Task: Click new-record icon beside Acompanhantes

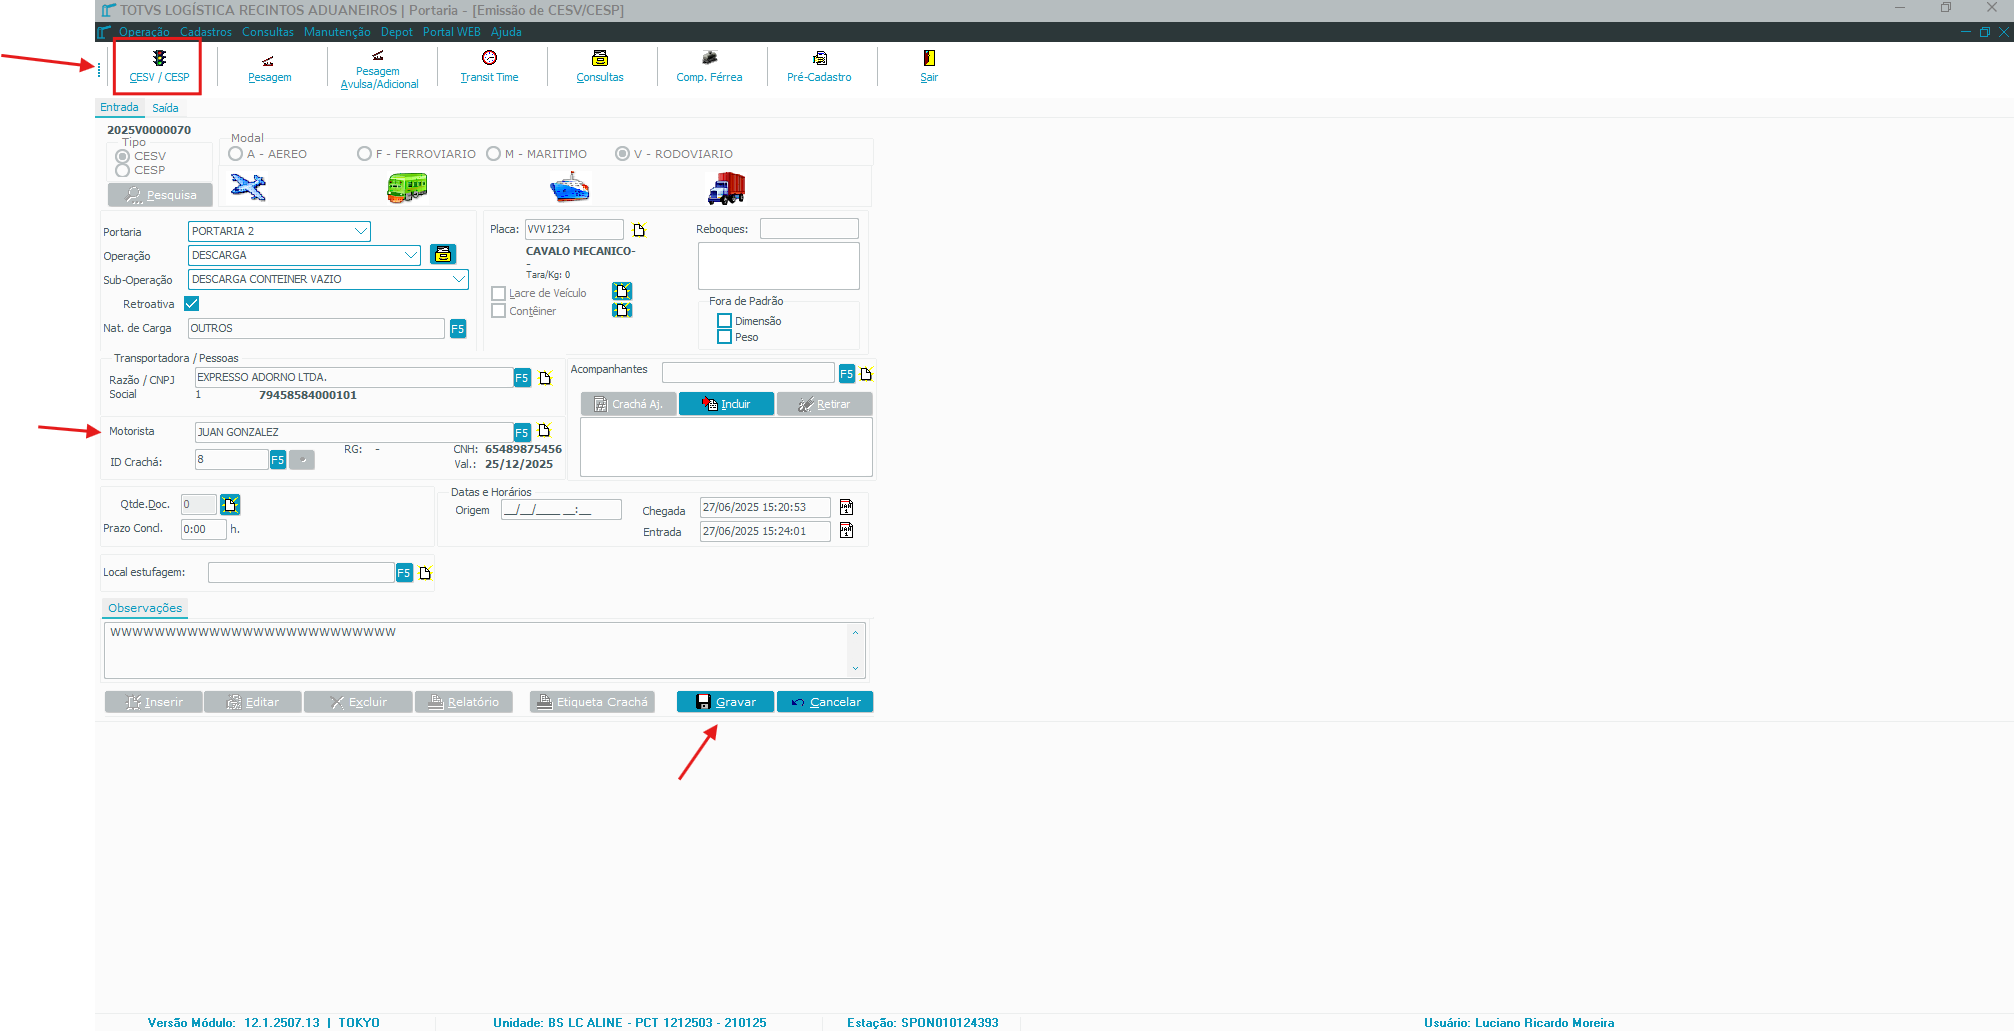Action: (867, 374)
